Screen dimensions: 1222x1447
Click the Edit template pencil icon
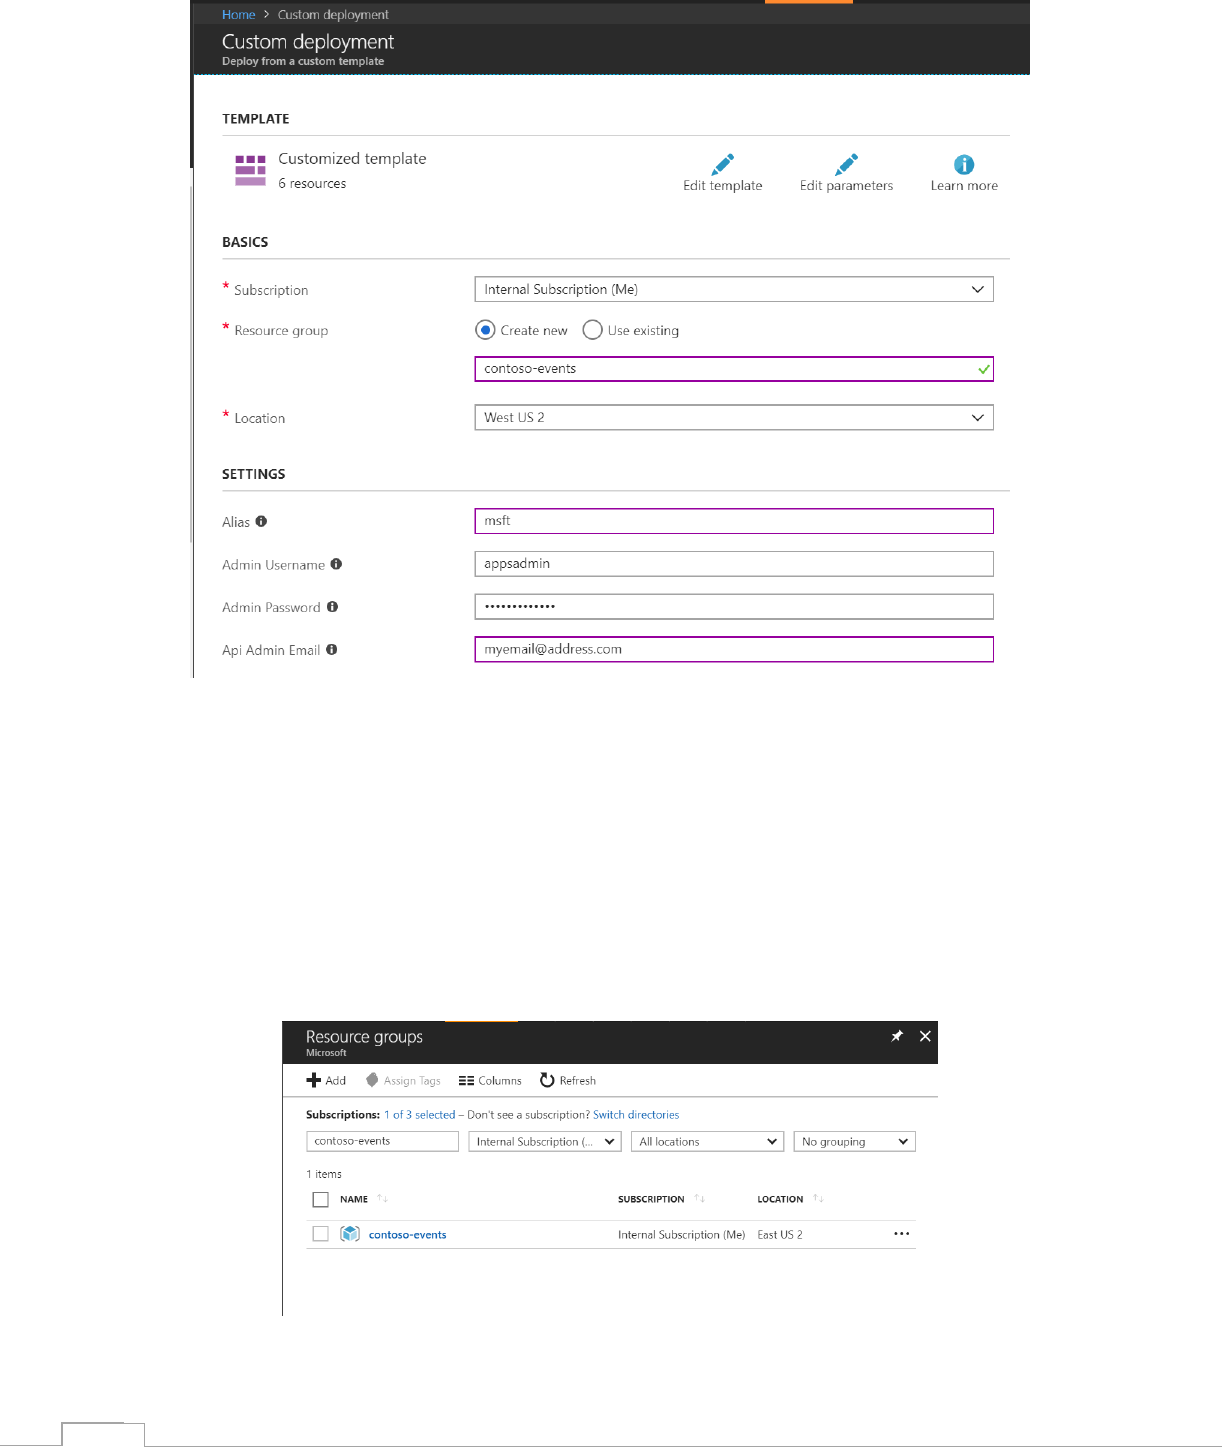[x=723, y=164]
